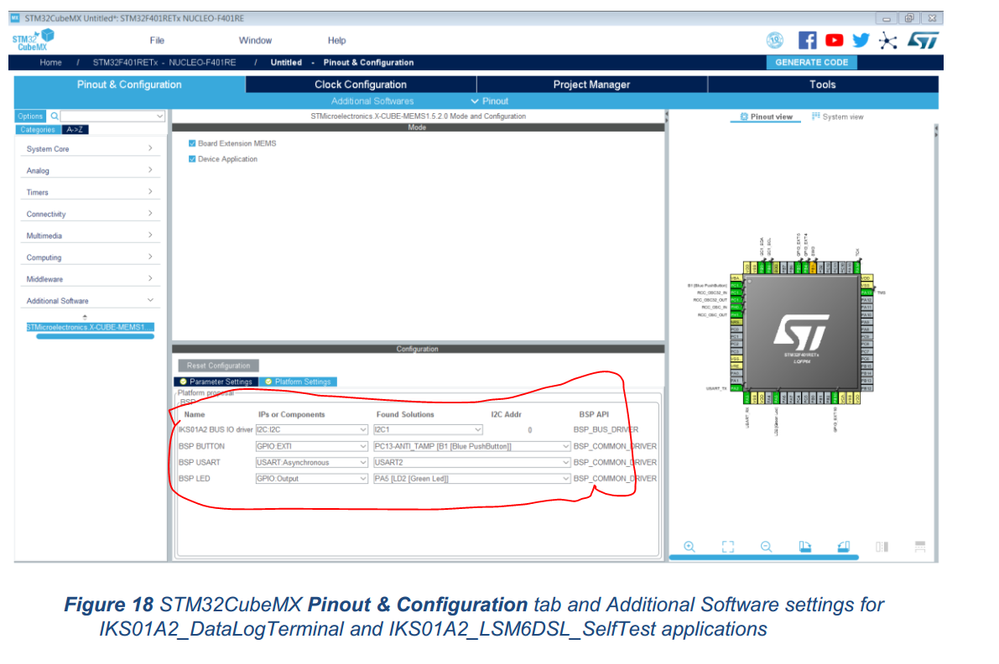Viewport: 999px width, 664px height.
Task: Switch to the Pinout view tab
Action: pyautogui.click(x=766, y=117)
